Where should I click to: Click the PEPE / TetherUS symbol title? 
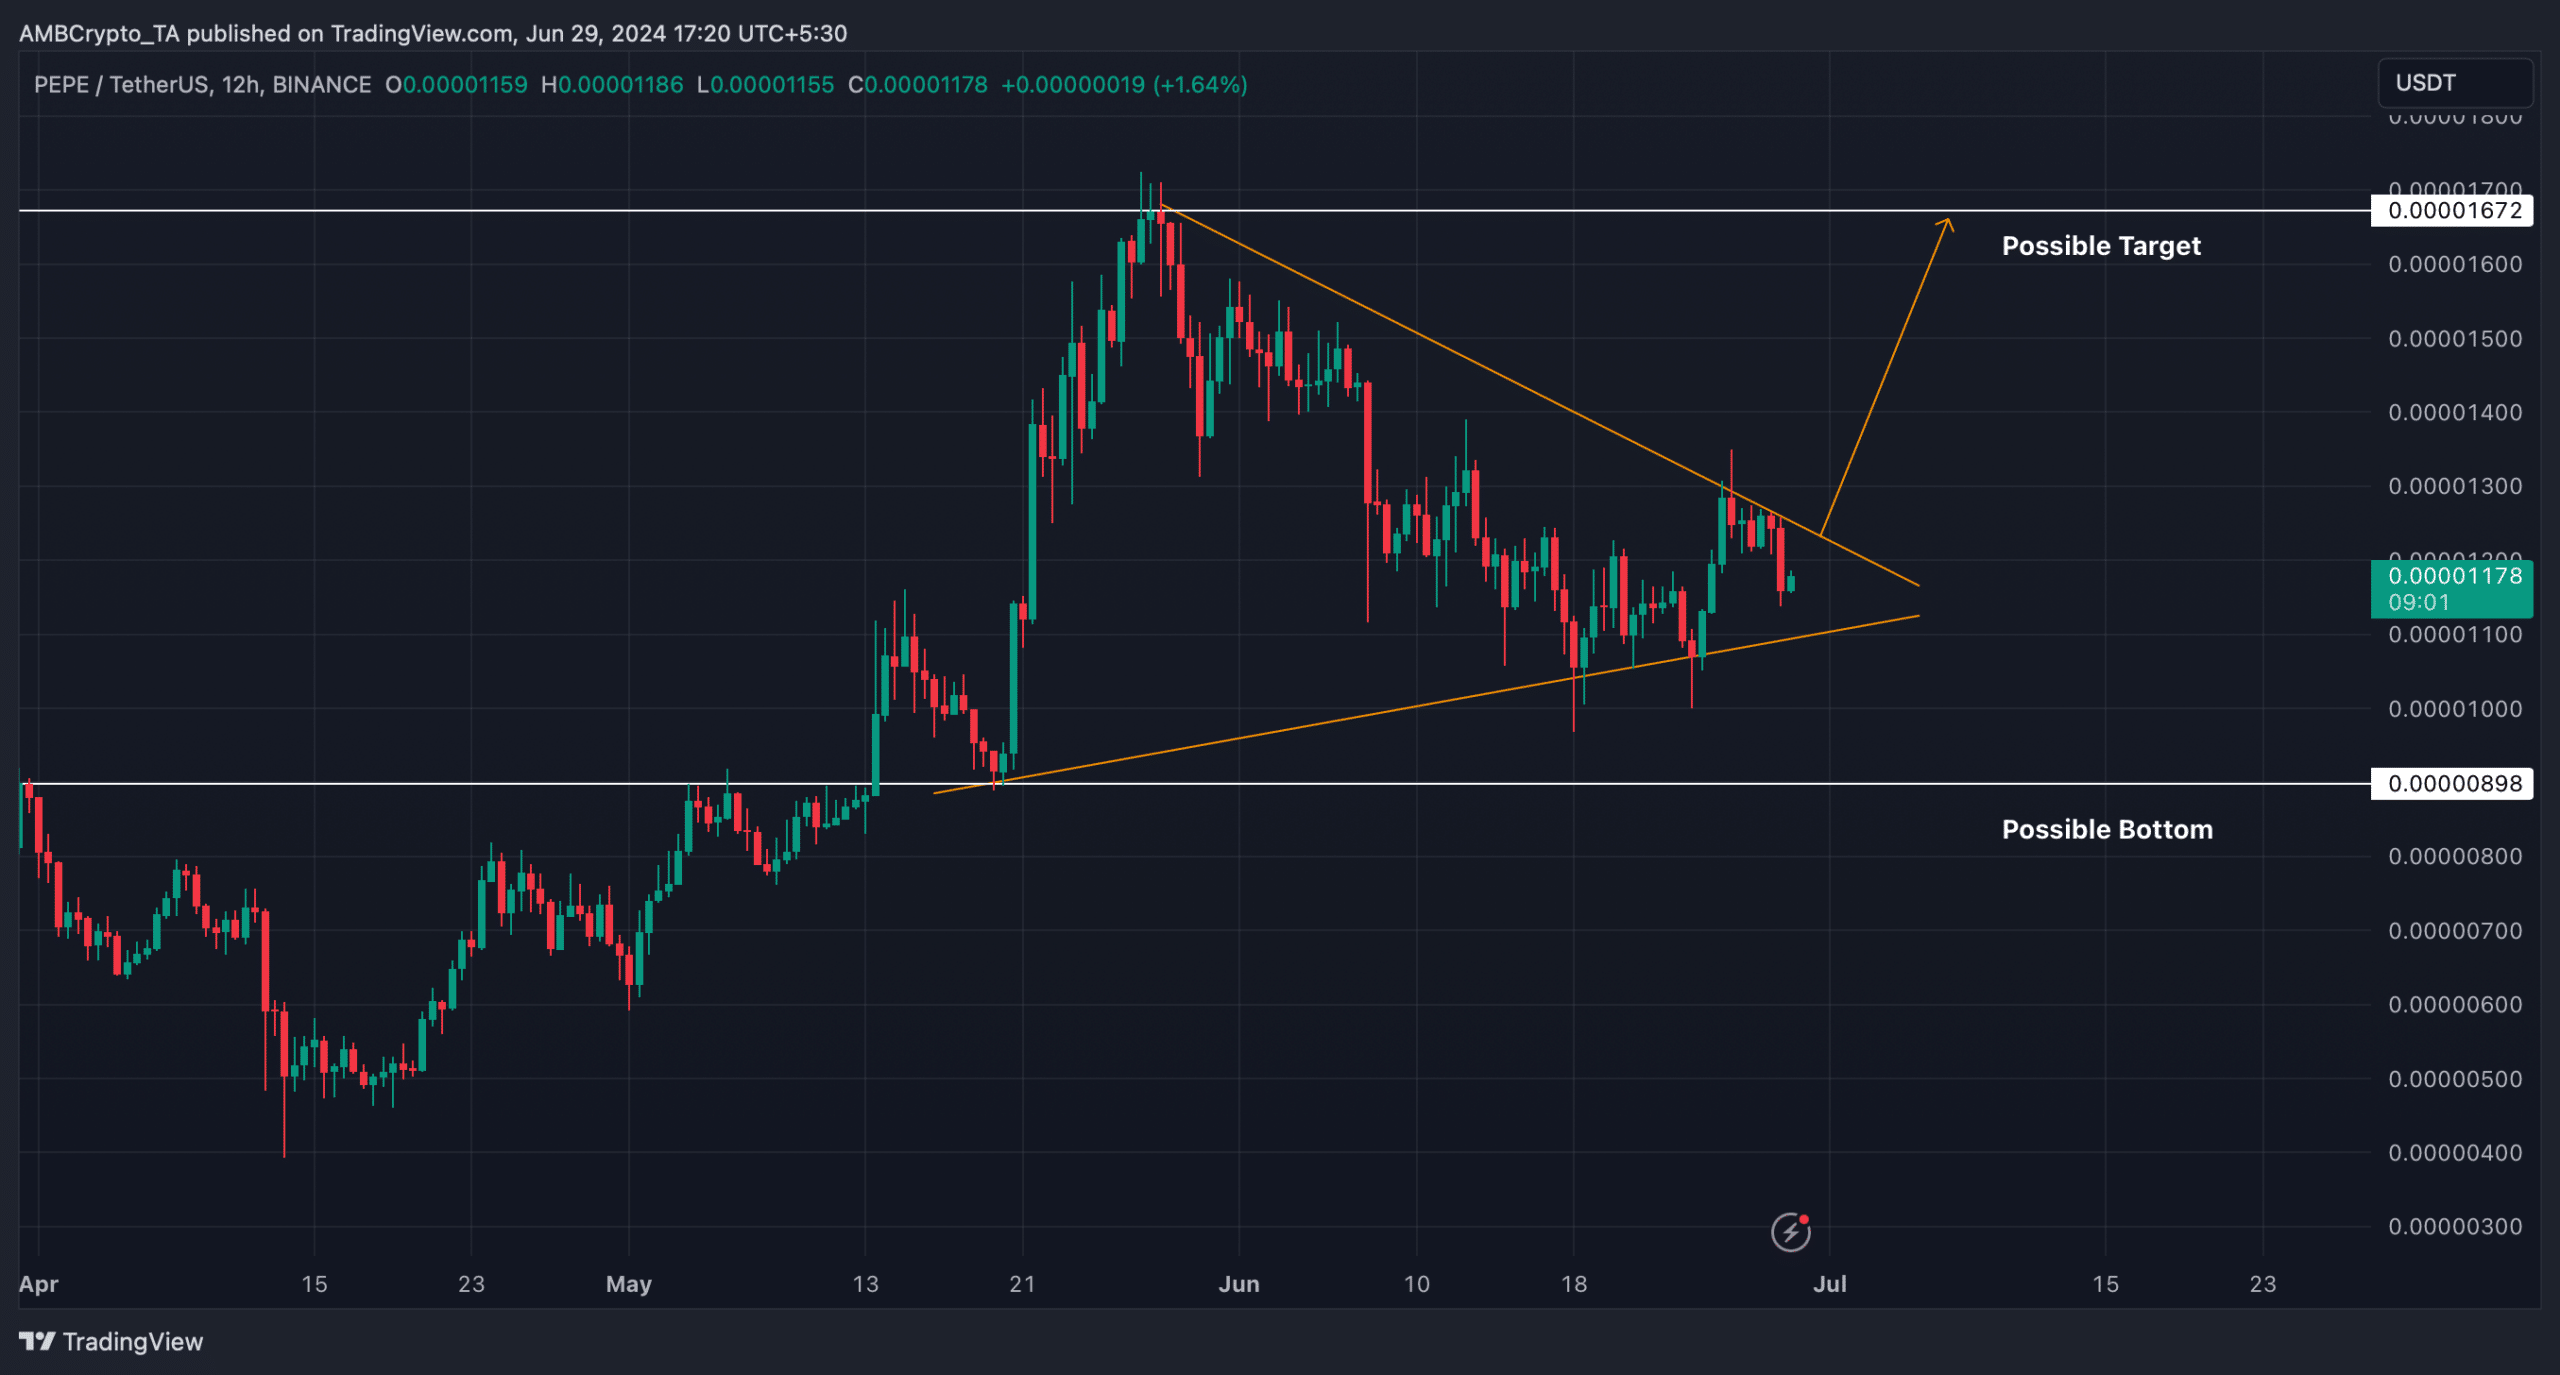(202, 85)
